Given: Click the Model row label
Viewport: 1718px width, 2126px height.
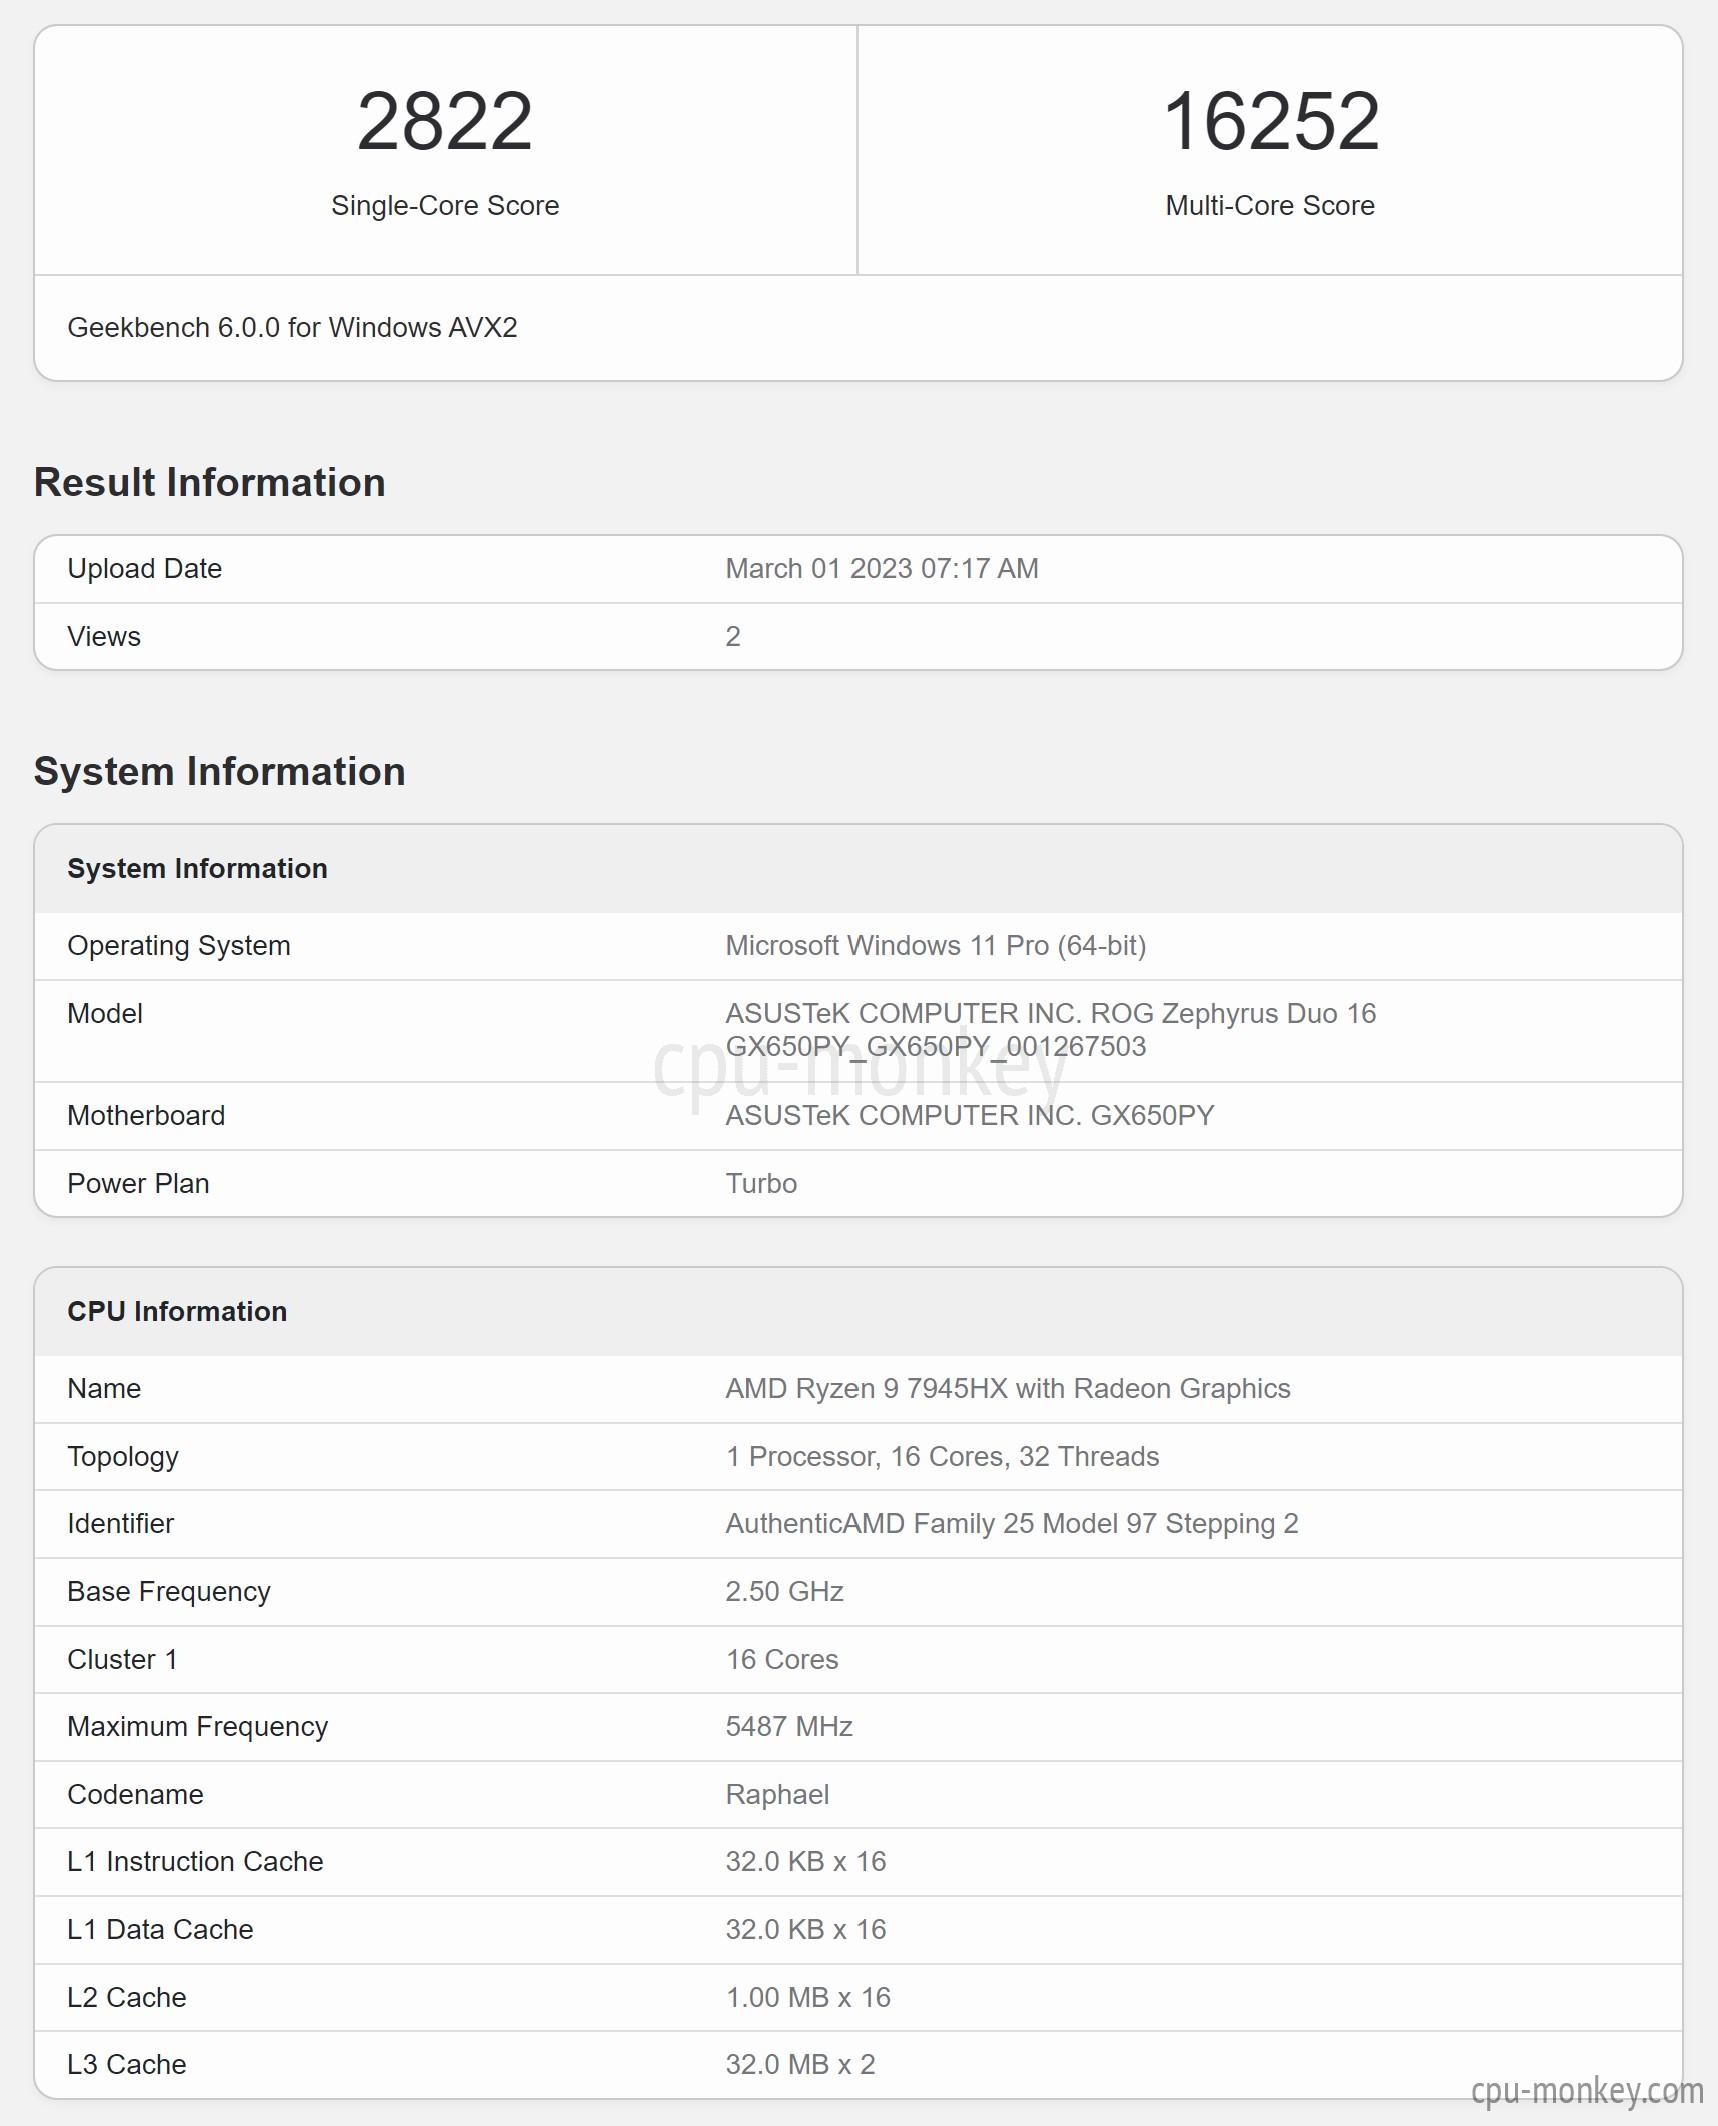Looking at the screenshot, I should (x=105, y=1014).
